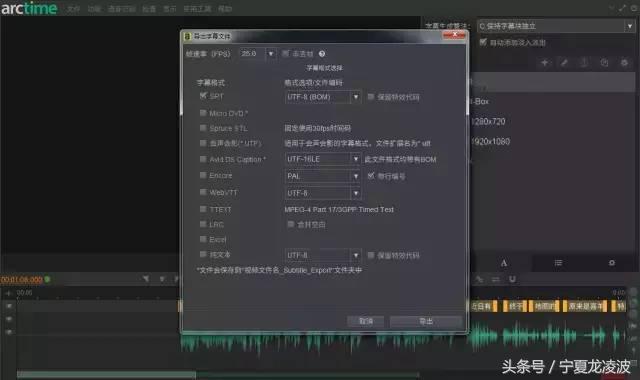Check the SRT subtitle format checkbox
The image size is (640, 380).
203,96
